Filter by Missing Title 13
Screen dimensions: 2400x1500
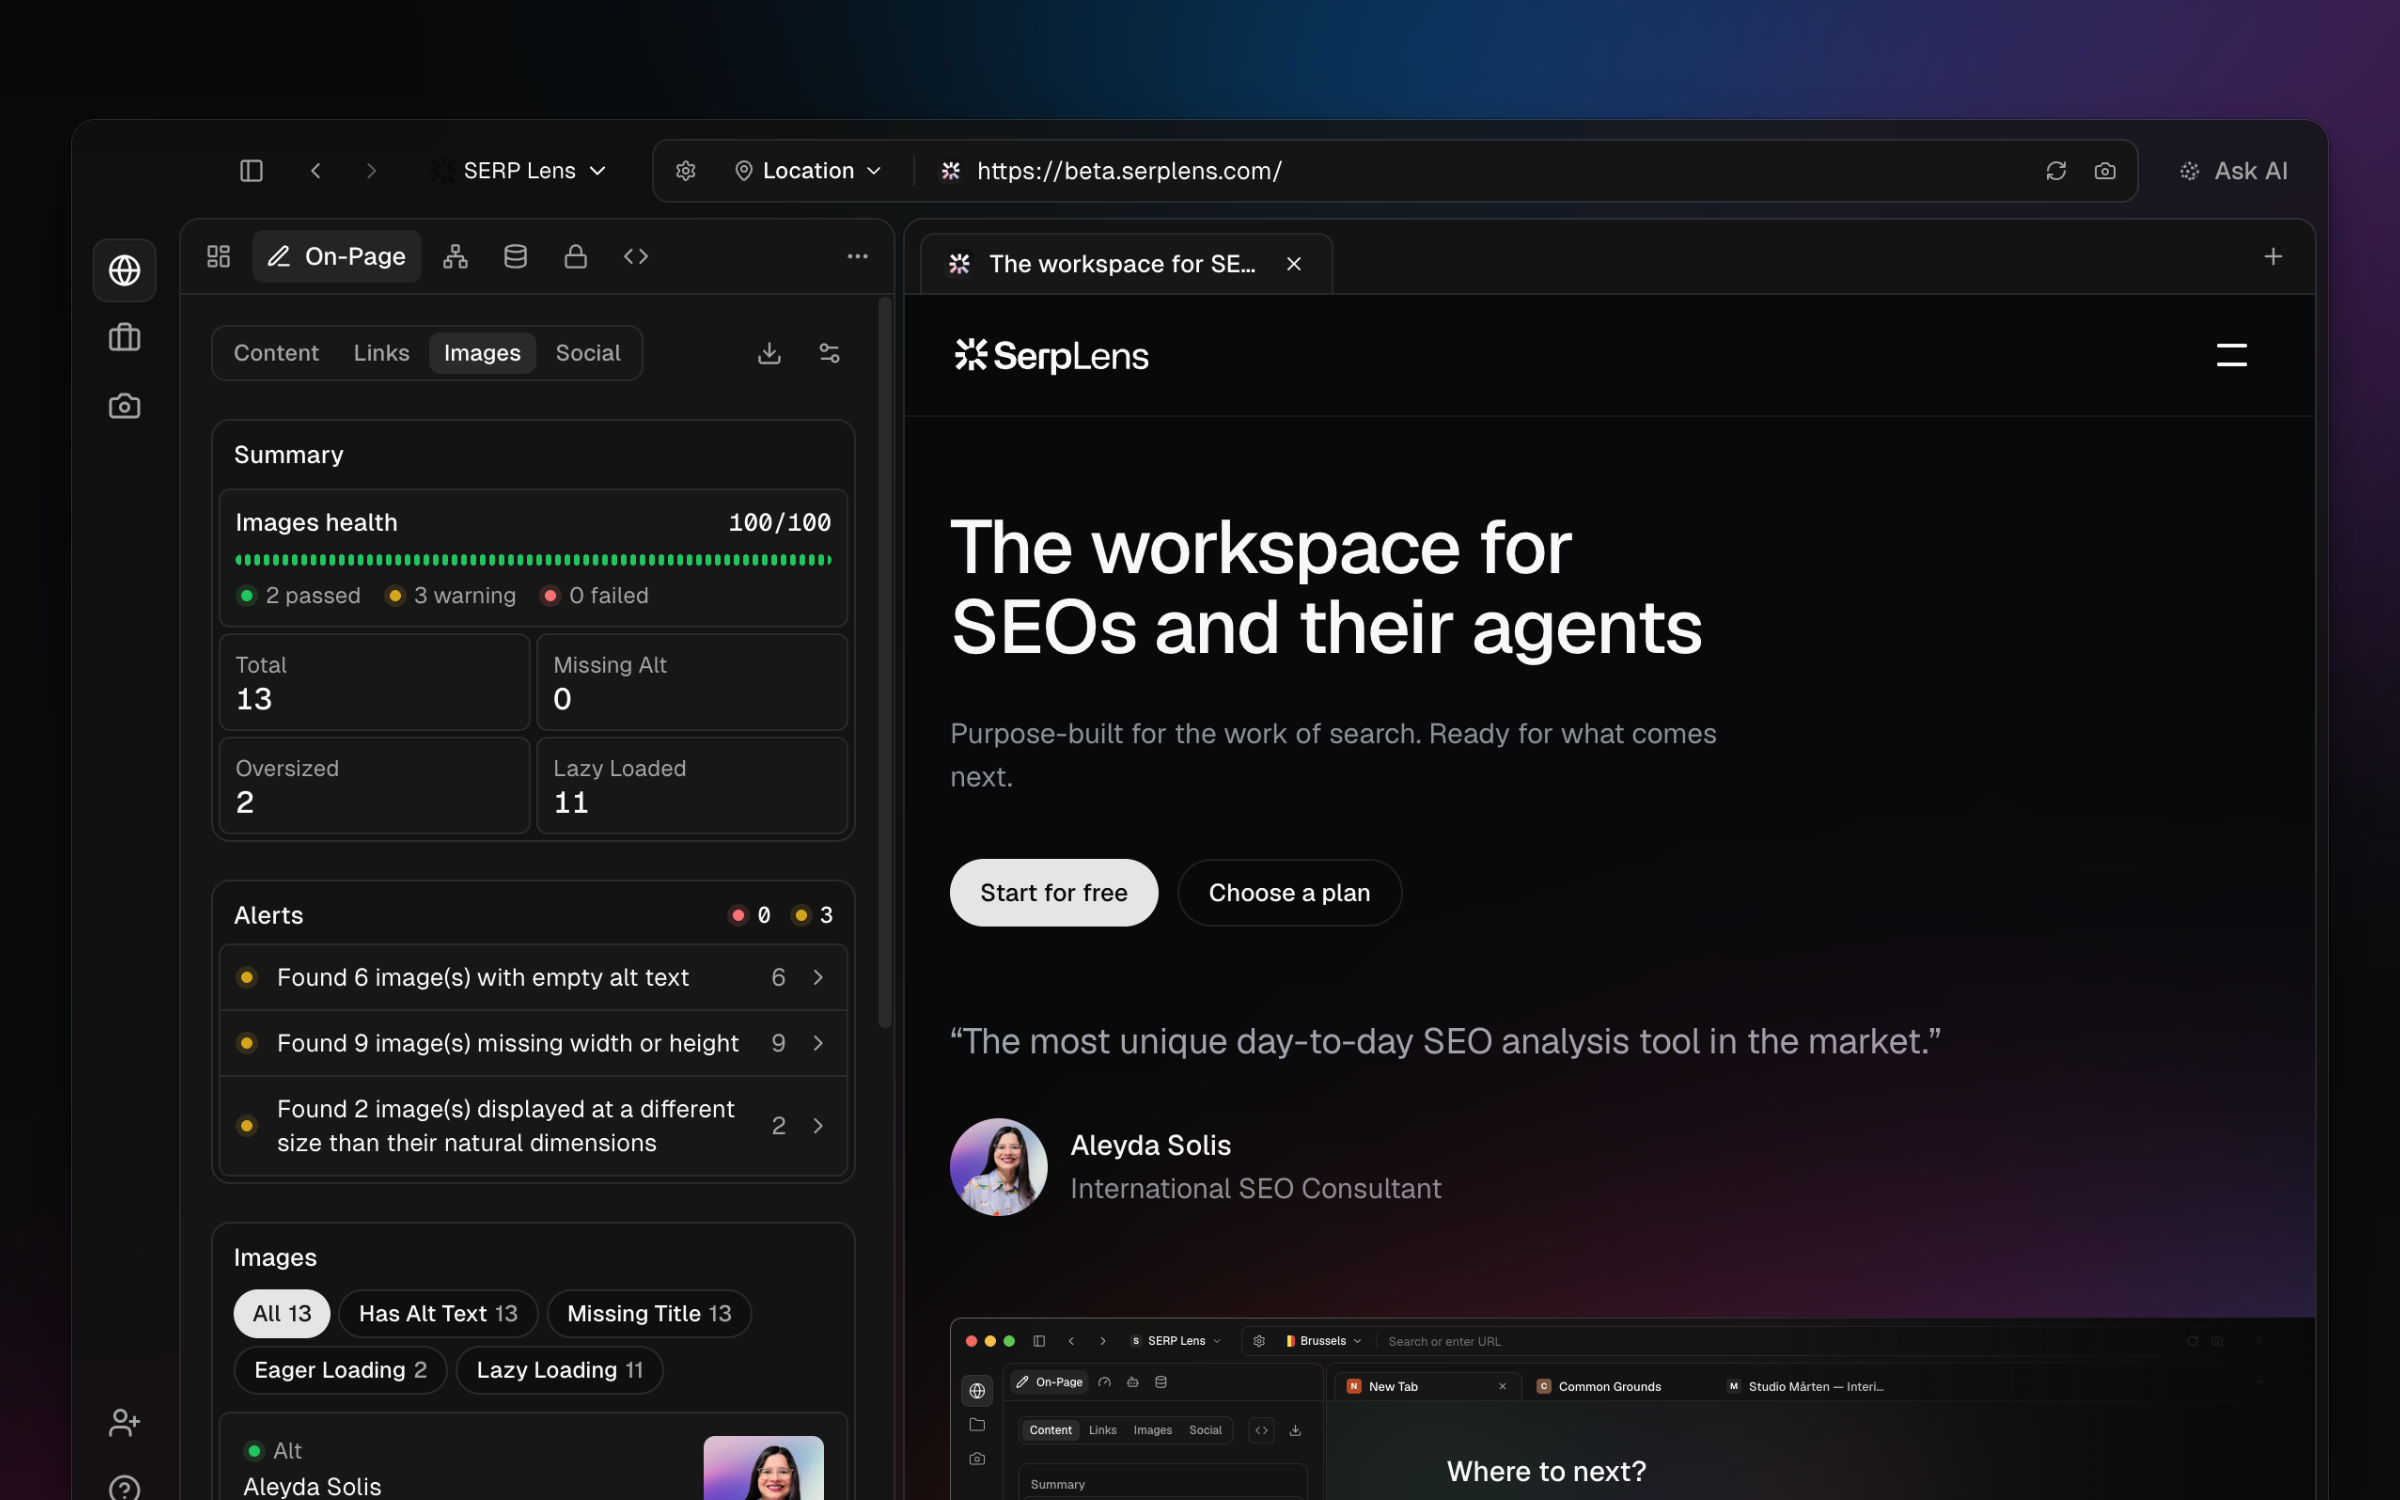point(649,1314)
